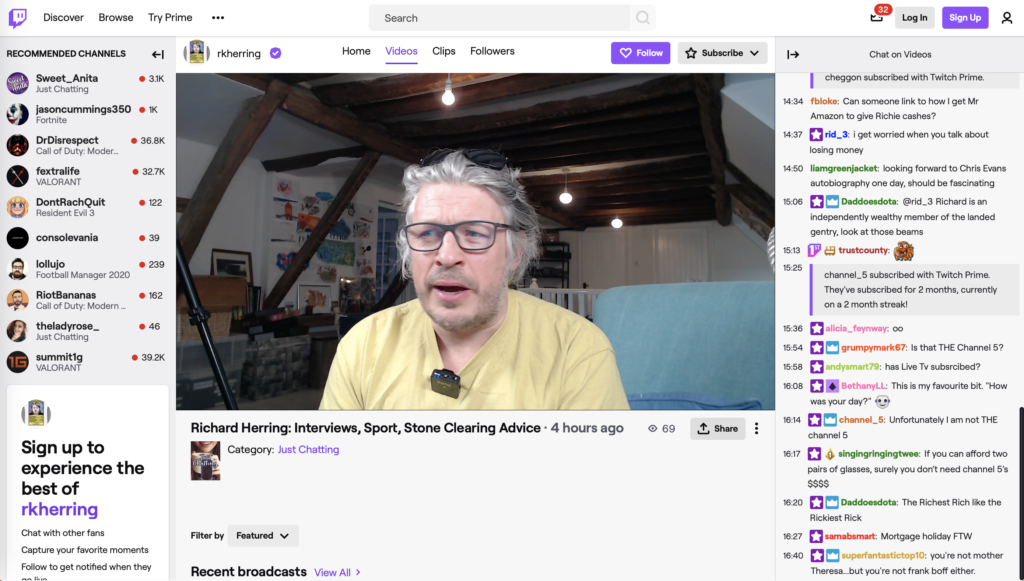
Task: Open alicia_feynway's username in chat
Action: (x=856, y=328)
